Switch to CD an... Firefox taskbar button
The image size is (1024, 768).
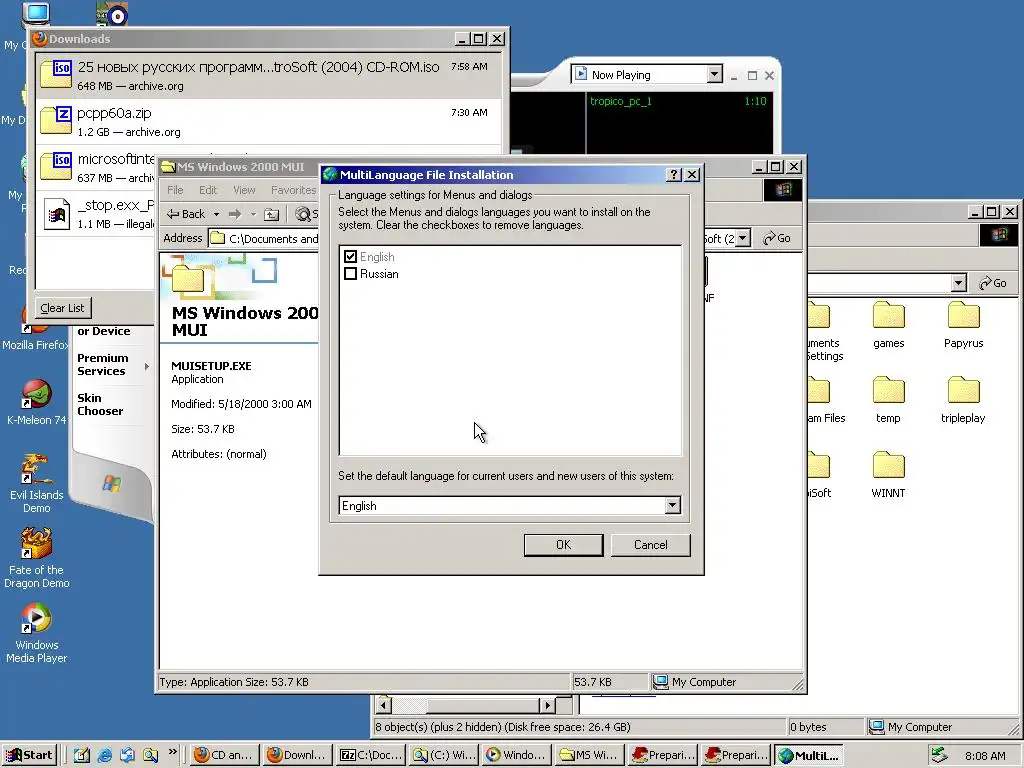pos(223,755)
